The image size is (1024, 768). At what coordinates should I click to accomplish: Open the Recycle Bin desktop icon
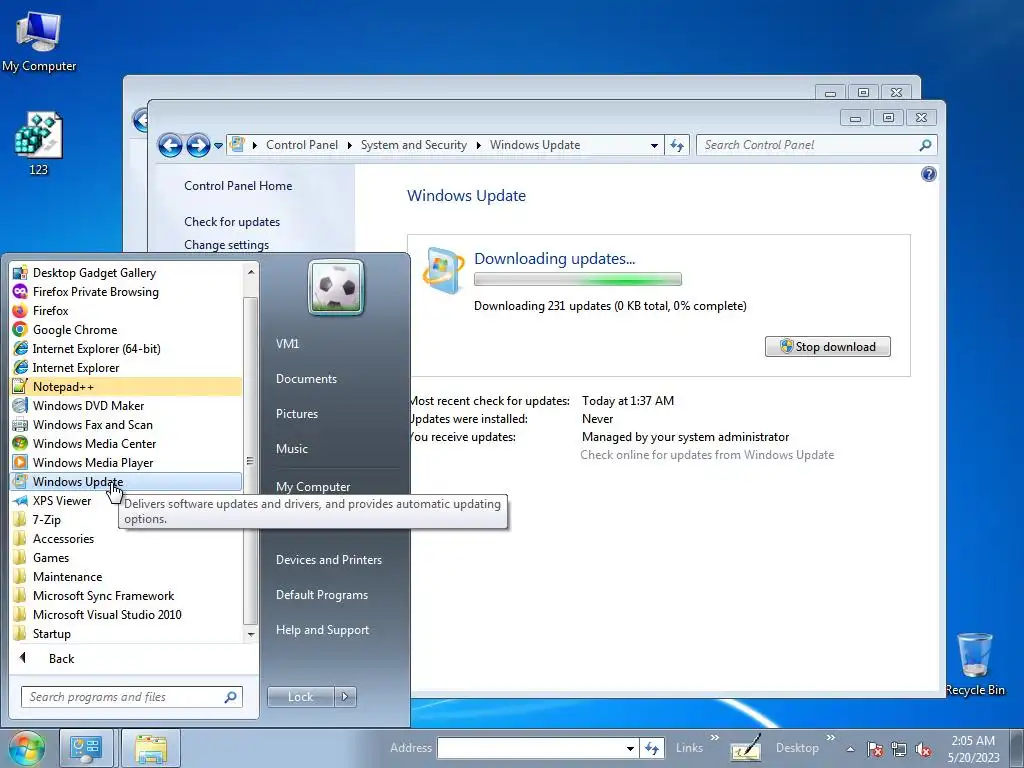pos(975,664)
